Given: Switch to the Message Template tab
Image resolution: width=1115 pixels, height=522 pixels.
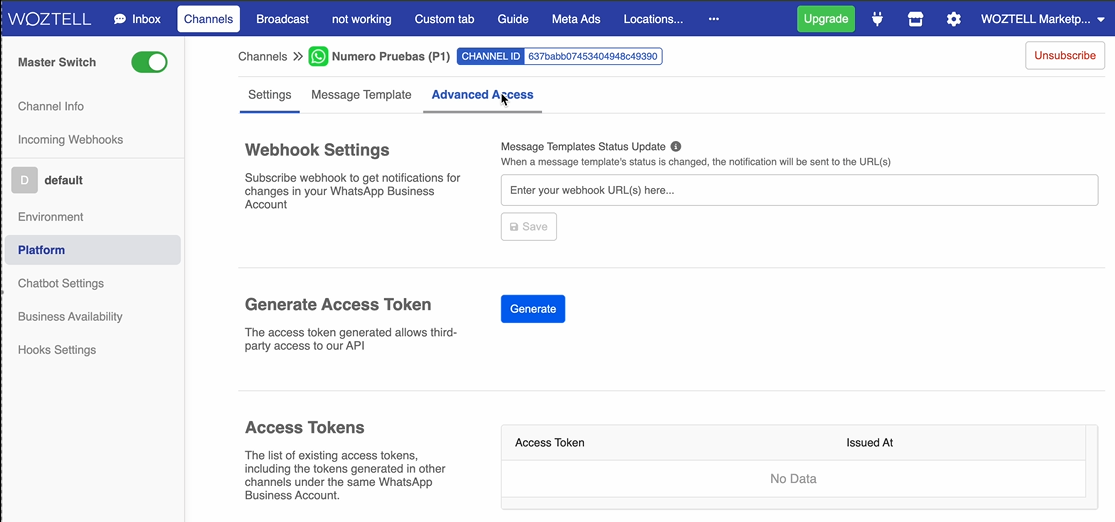Looking at the screenshot, I should pyautogui.click(x=361, y=95).
